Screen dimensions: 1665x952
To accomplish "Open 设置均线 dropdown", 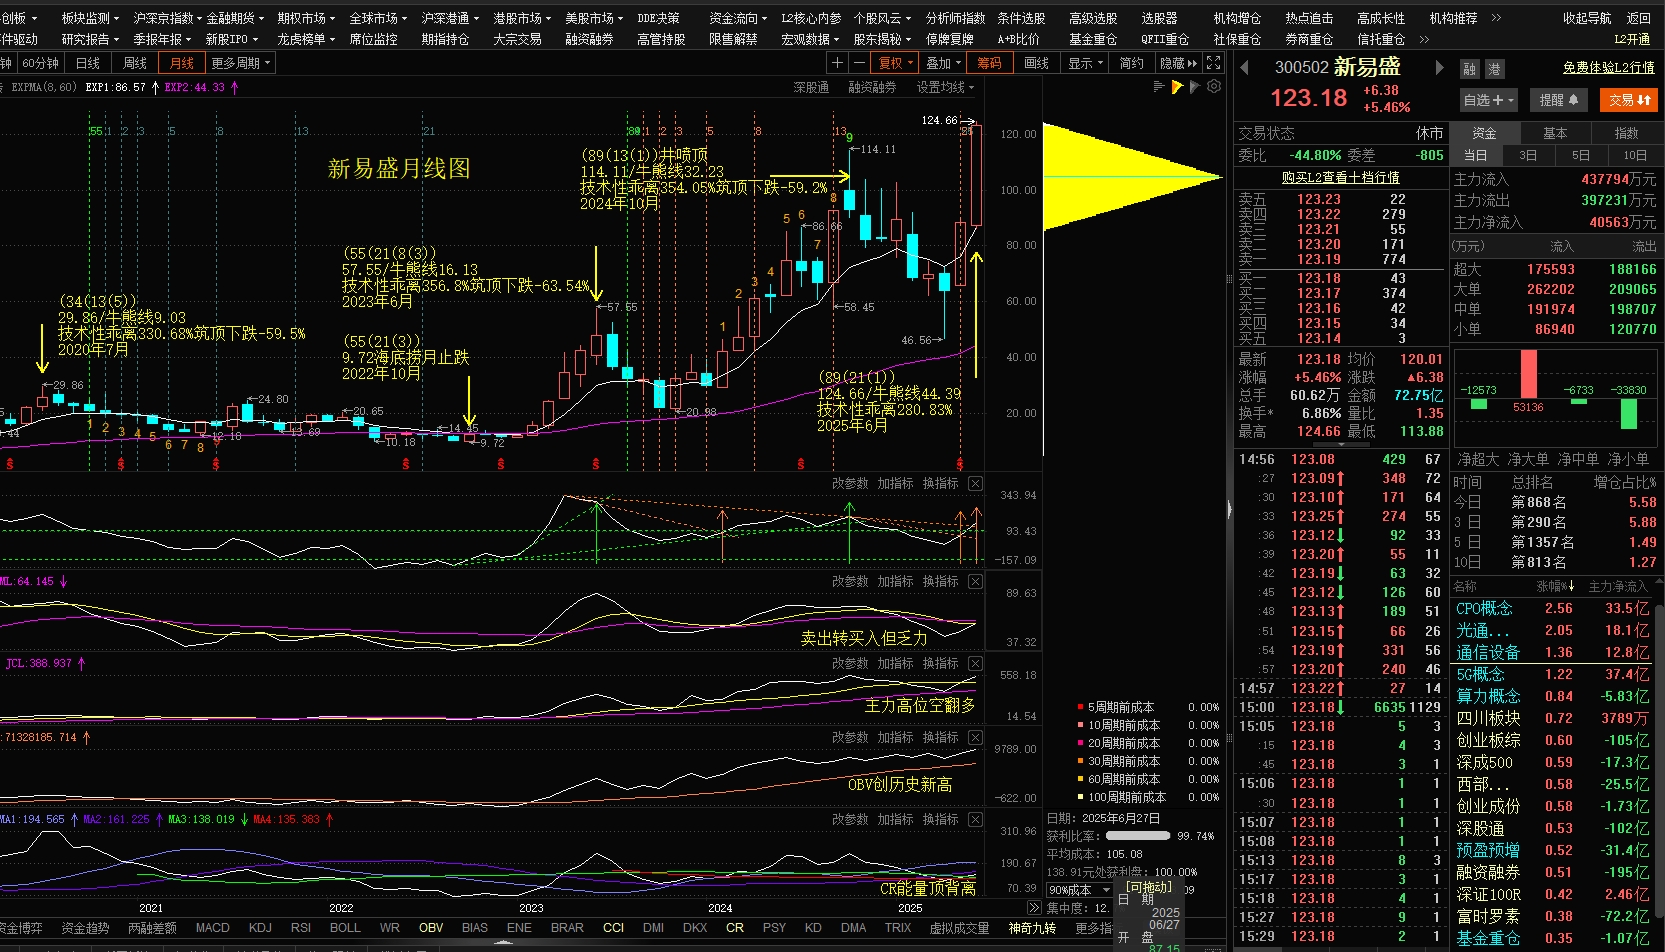I will (x=945, y=88).
